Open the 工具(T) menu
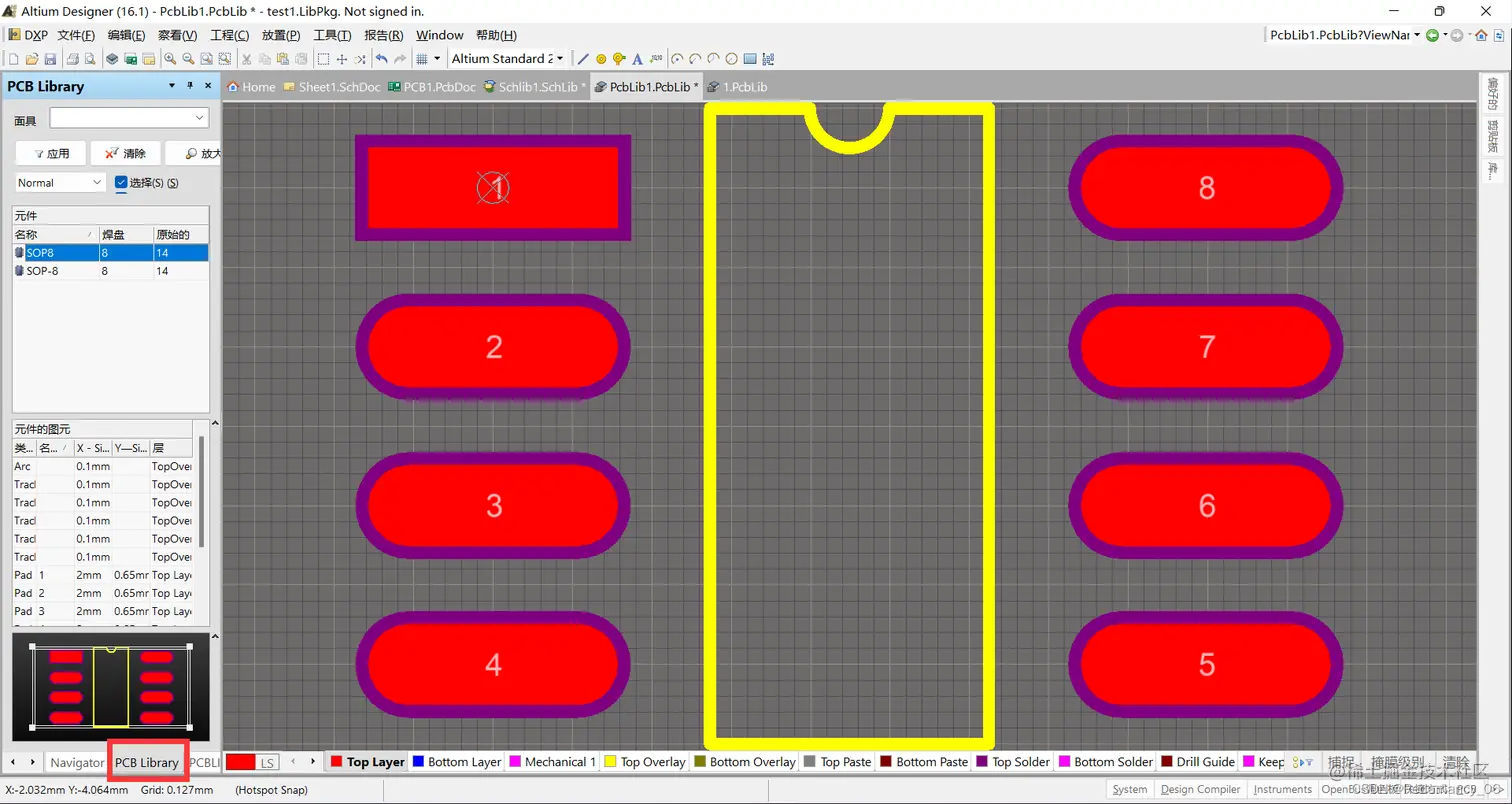Screen dimensions: 1512x804 (332, 35)
